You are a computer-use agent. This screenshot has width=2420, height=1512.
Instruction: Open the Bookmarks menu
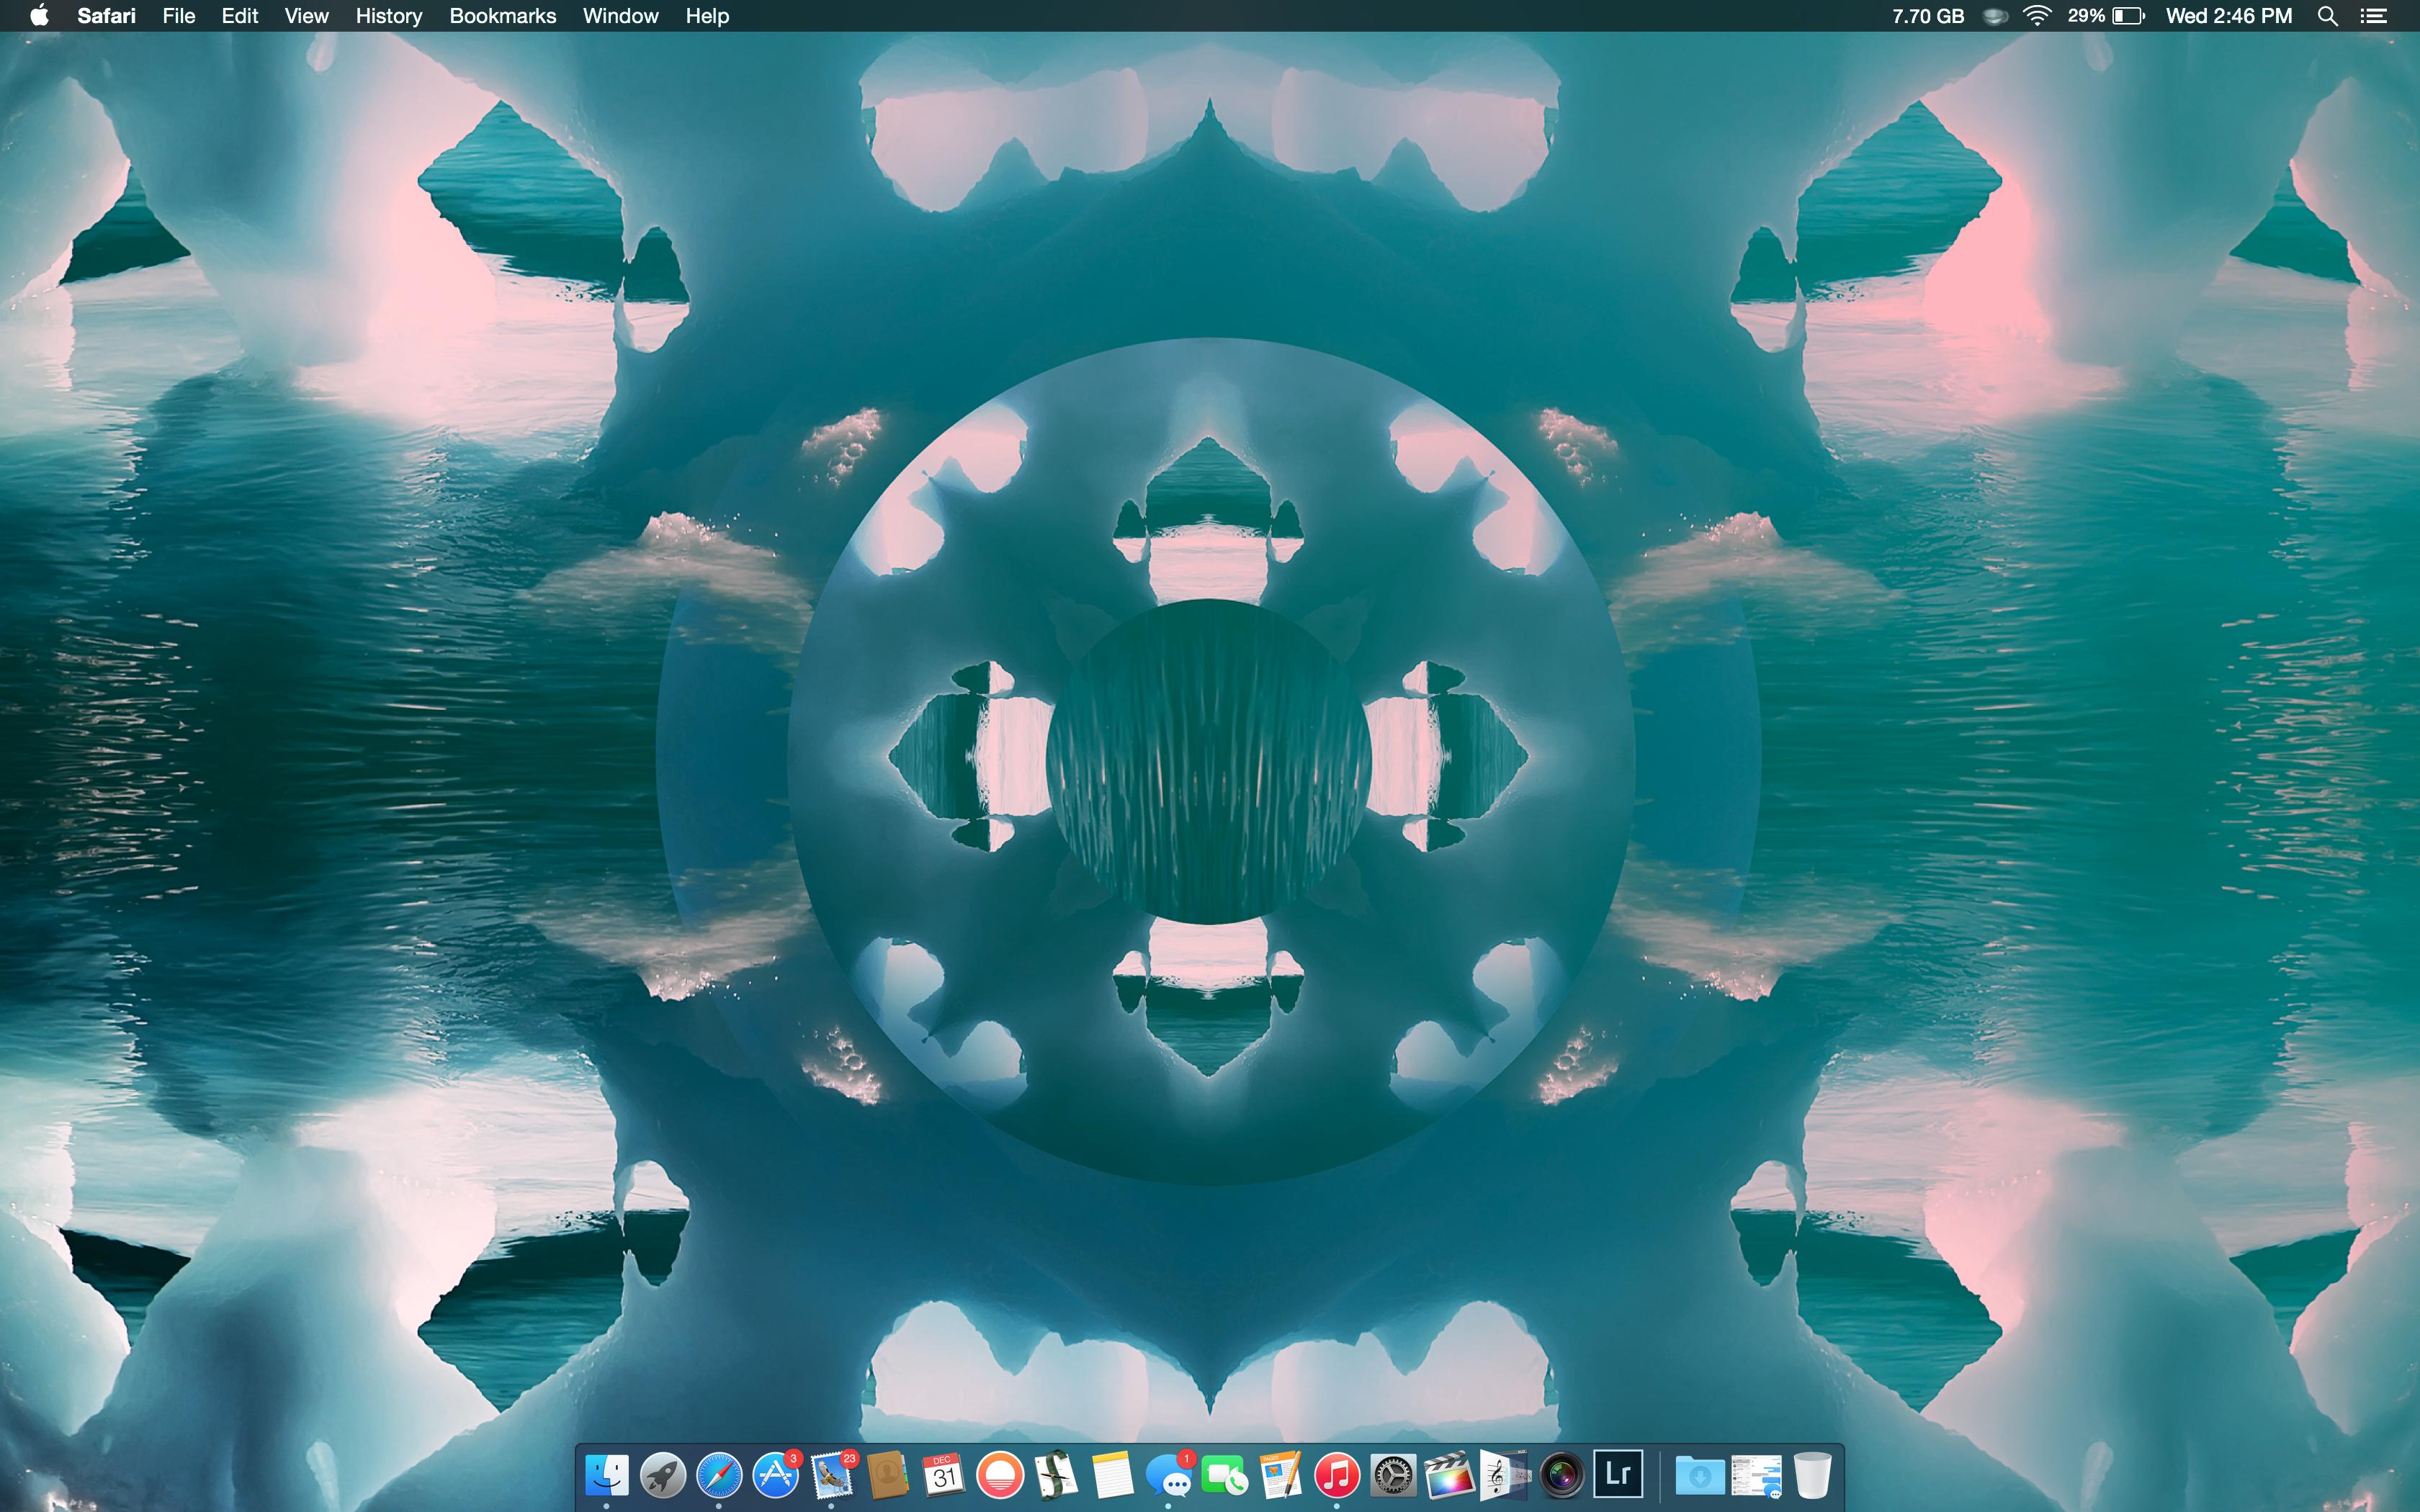tap(502, 16)
